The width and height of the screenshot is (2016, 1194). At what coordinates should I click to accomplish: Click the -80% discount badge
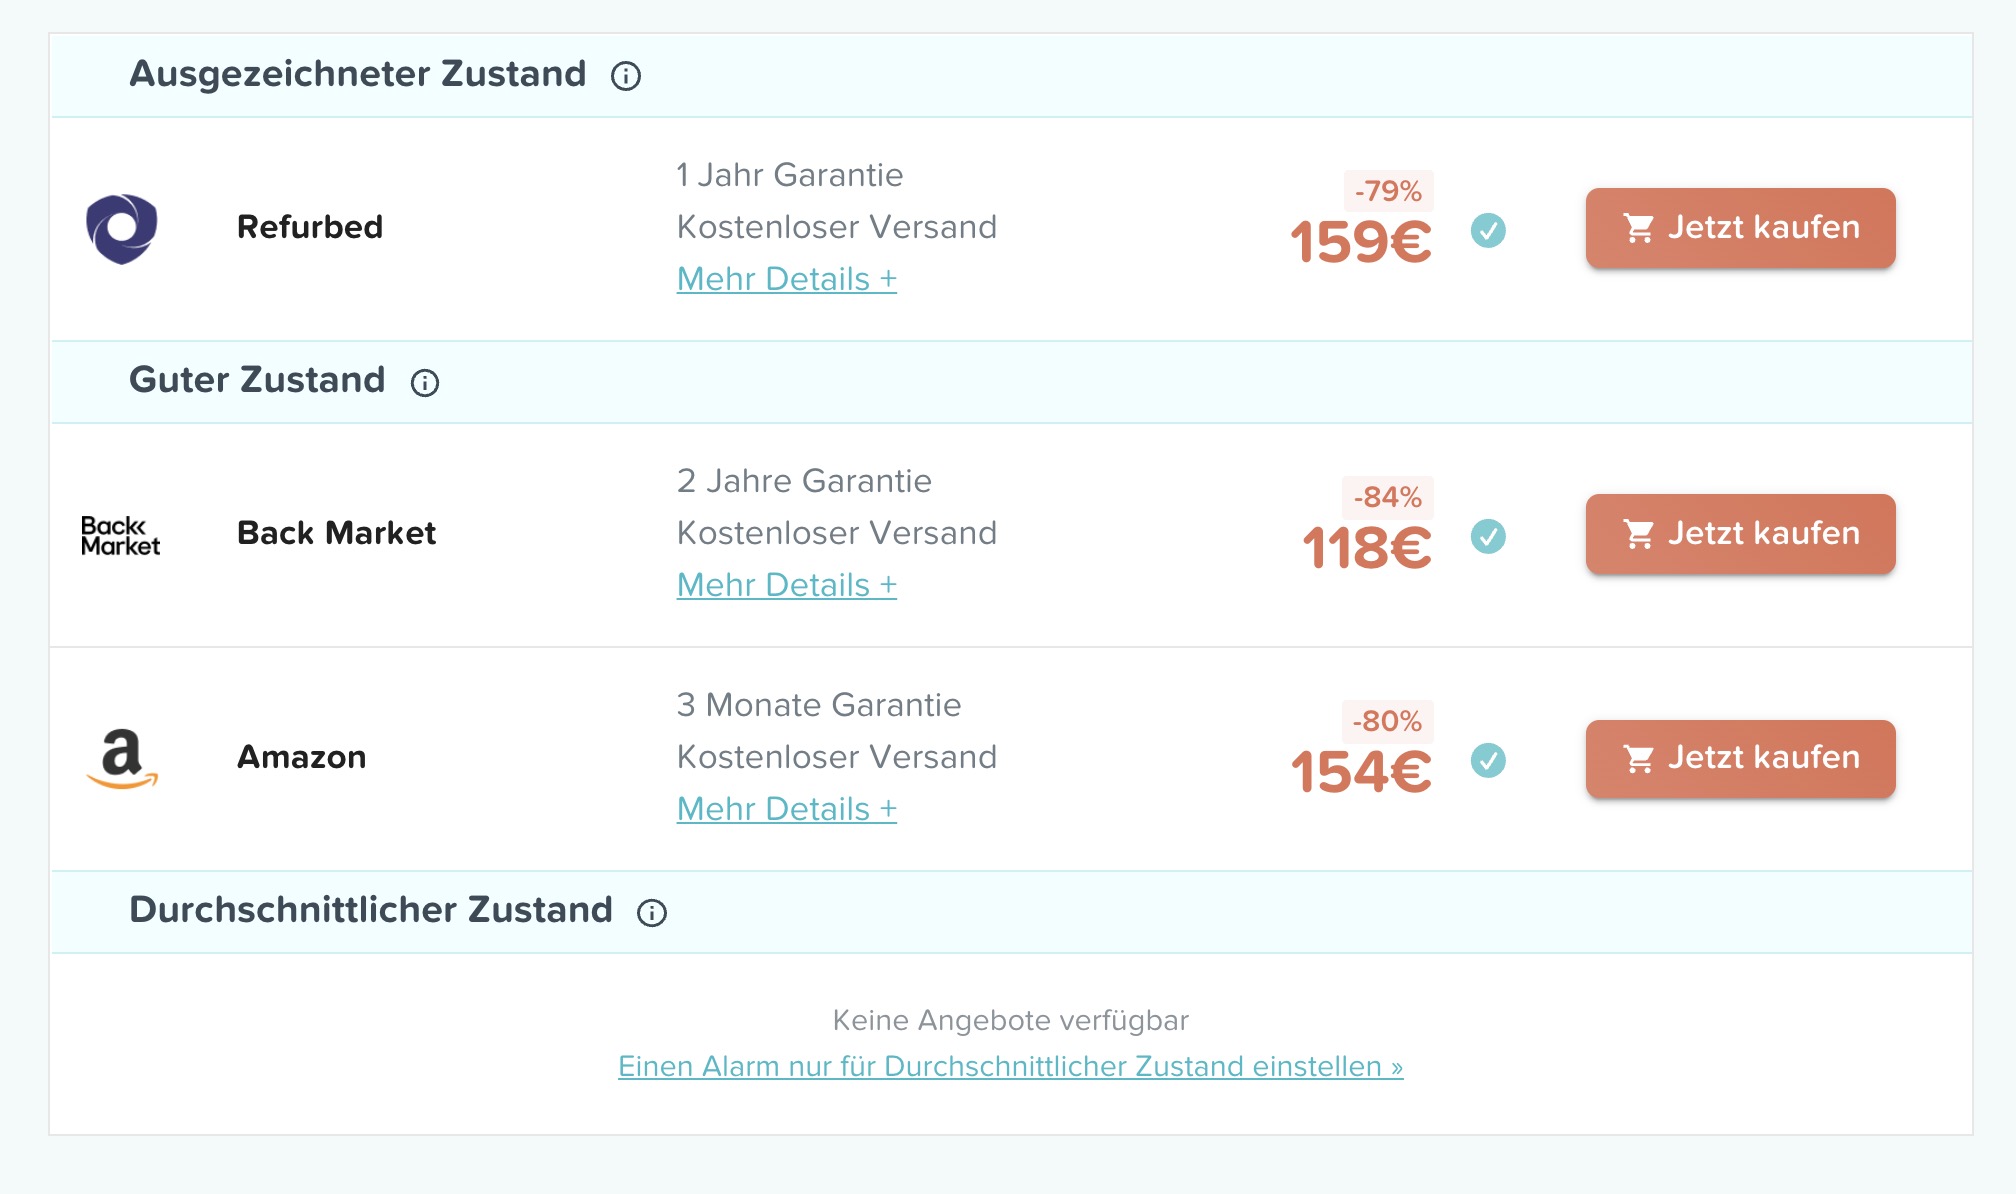click(x=1387, y=721)
